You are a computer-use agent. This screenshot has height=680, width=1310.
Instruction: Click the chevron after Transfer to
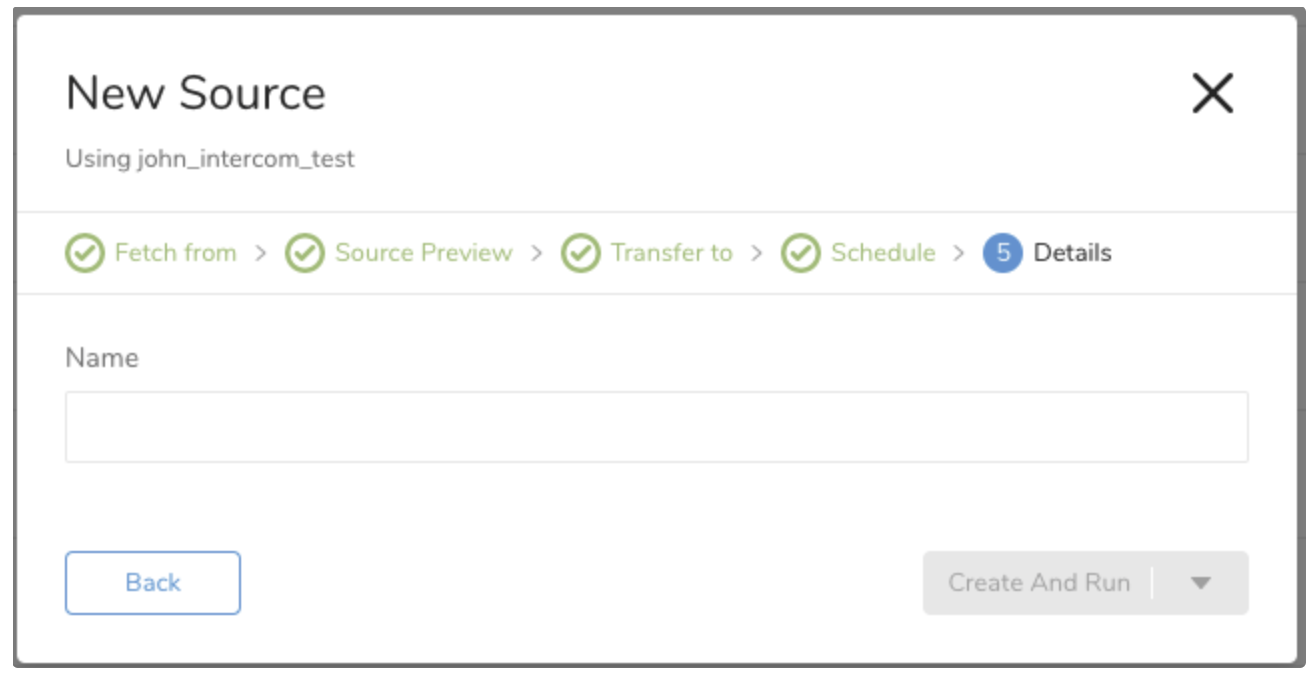pyautogui.click(x=757, y=253)
